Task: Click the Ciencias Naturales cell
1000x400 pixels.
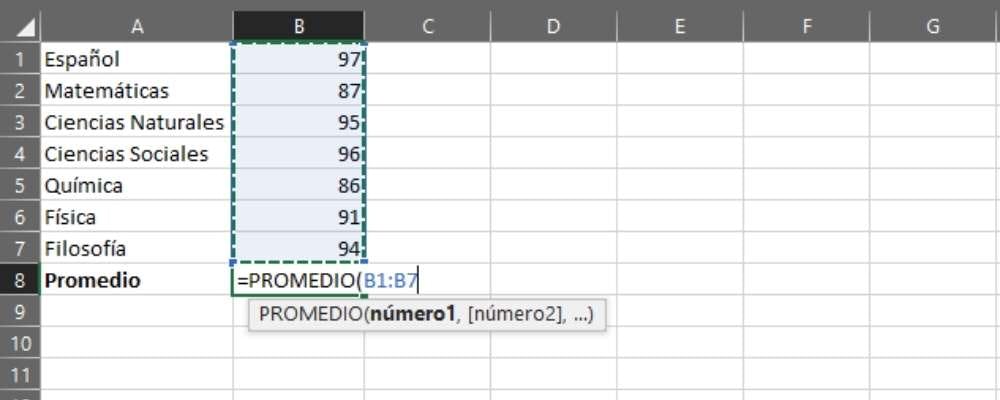Action: point(134,122)
